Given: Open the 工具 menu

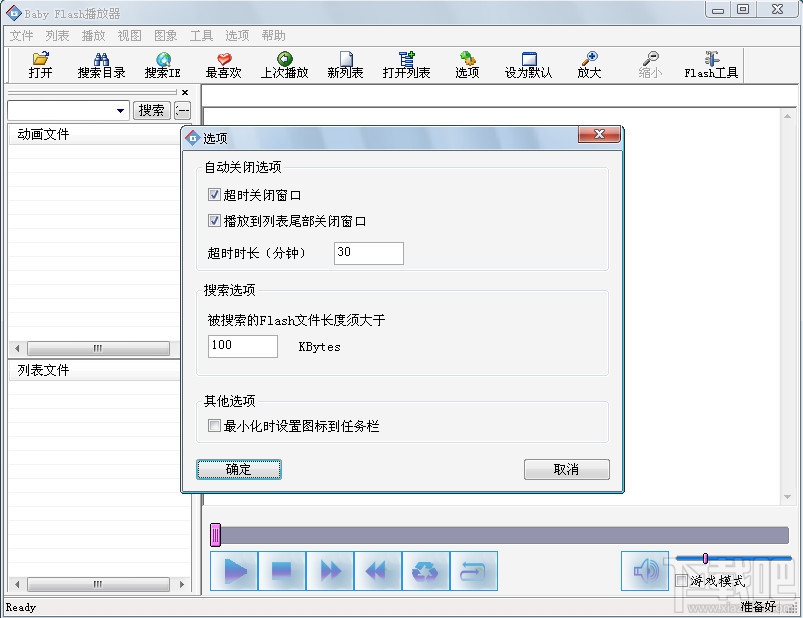Looking at the screenshot, I should tap(201, 35).
